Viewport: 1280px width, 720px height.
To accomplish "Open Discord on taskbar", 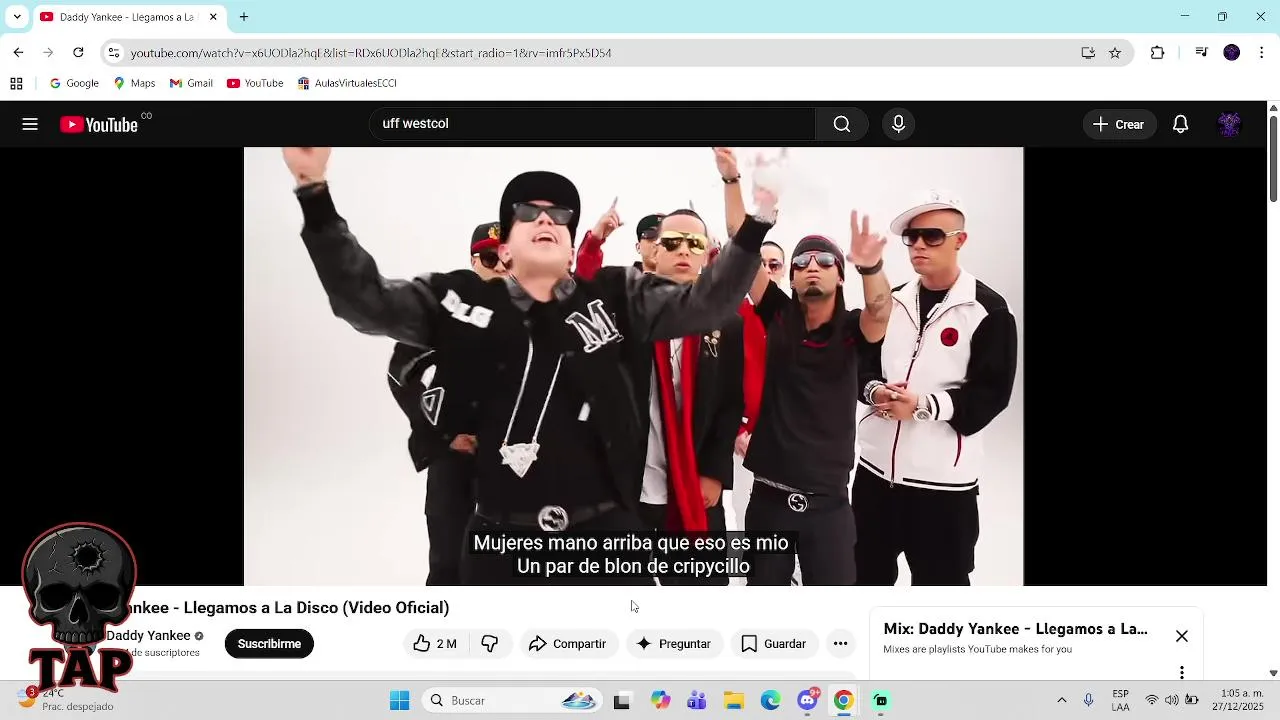I will pyautogui.click(x=808, y=701).
